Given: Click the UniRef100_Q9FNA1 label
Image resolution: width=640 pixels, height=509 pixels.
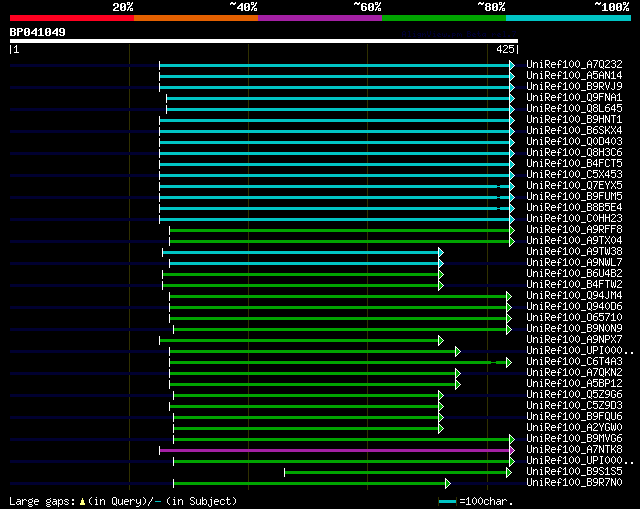Looking at the screenshot, I should pyautogui.click(x=574, y=98).
